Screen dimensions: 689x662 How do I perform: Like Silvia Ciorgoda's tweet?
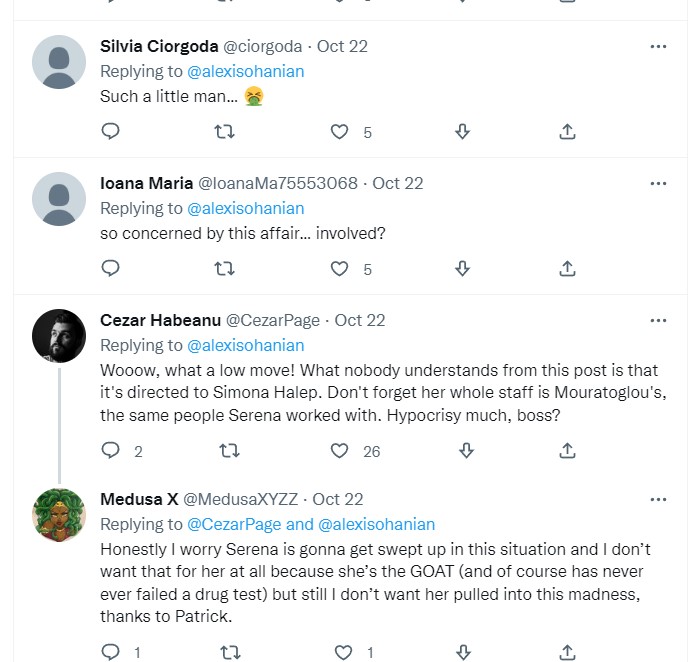[x=340, y=132]
